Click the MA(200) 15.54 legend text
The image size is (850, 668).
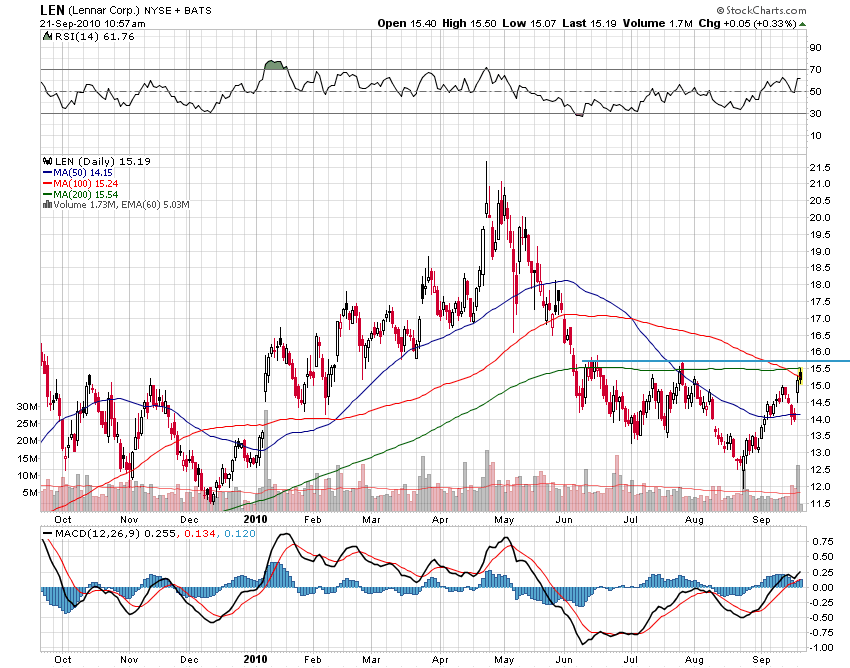tap(86, 194)
